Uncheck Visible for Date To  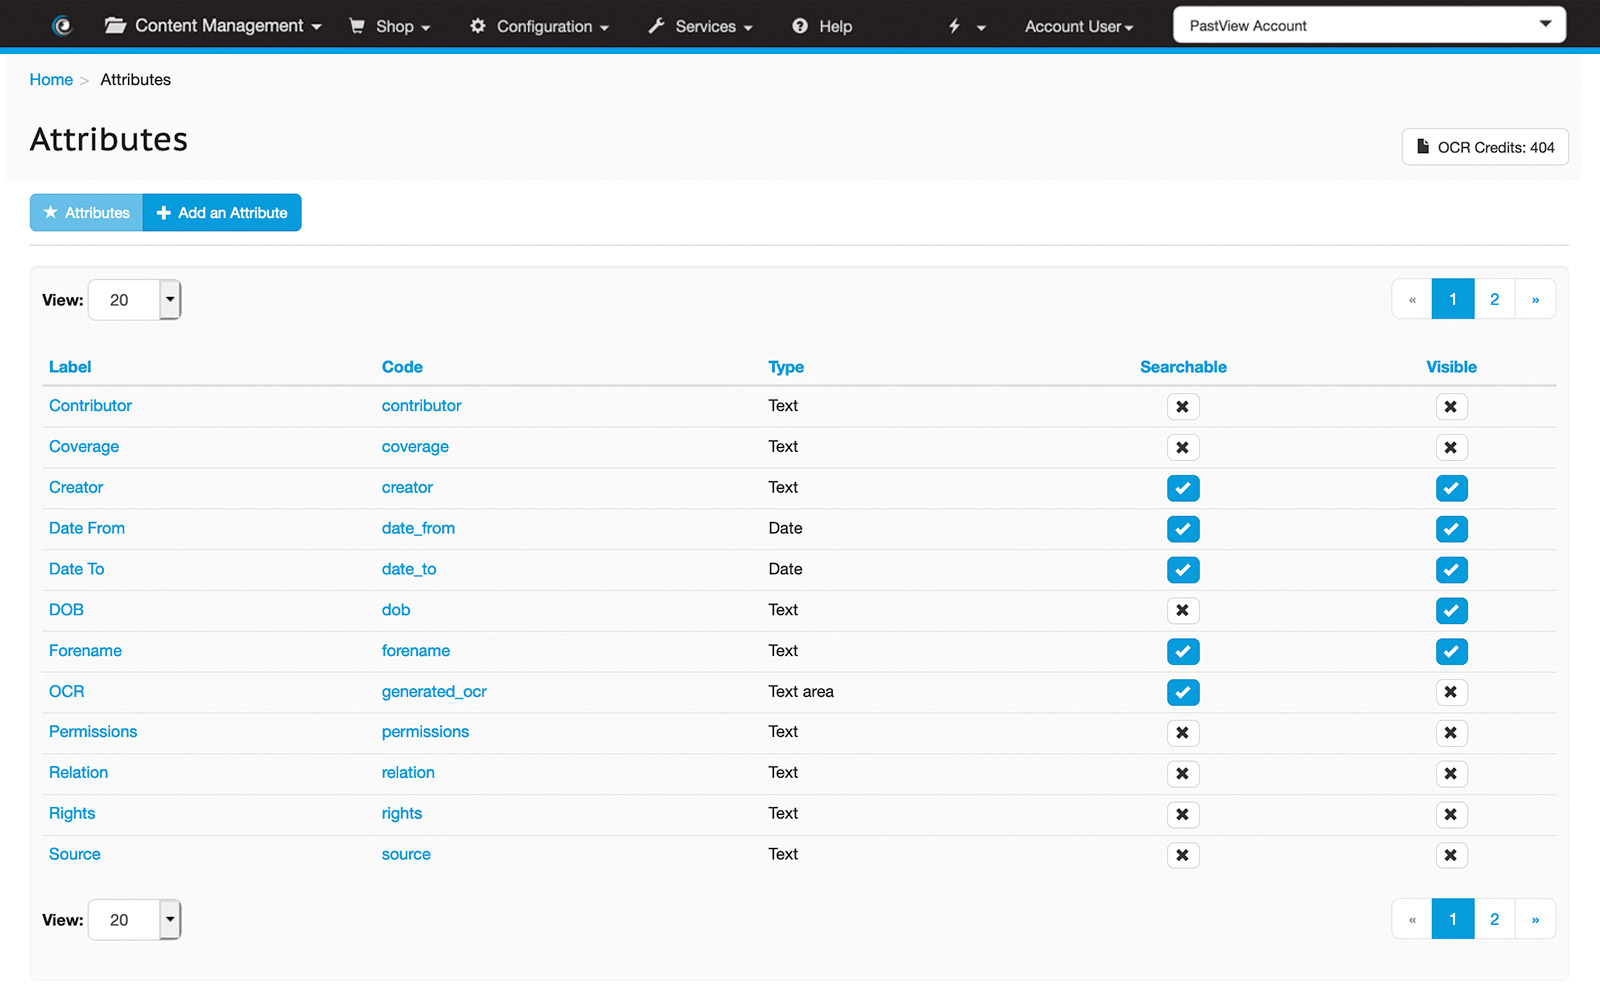[1451, 570]
